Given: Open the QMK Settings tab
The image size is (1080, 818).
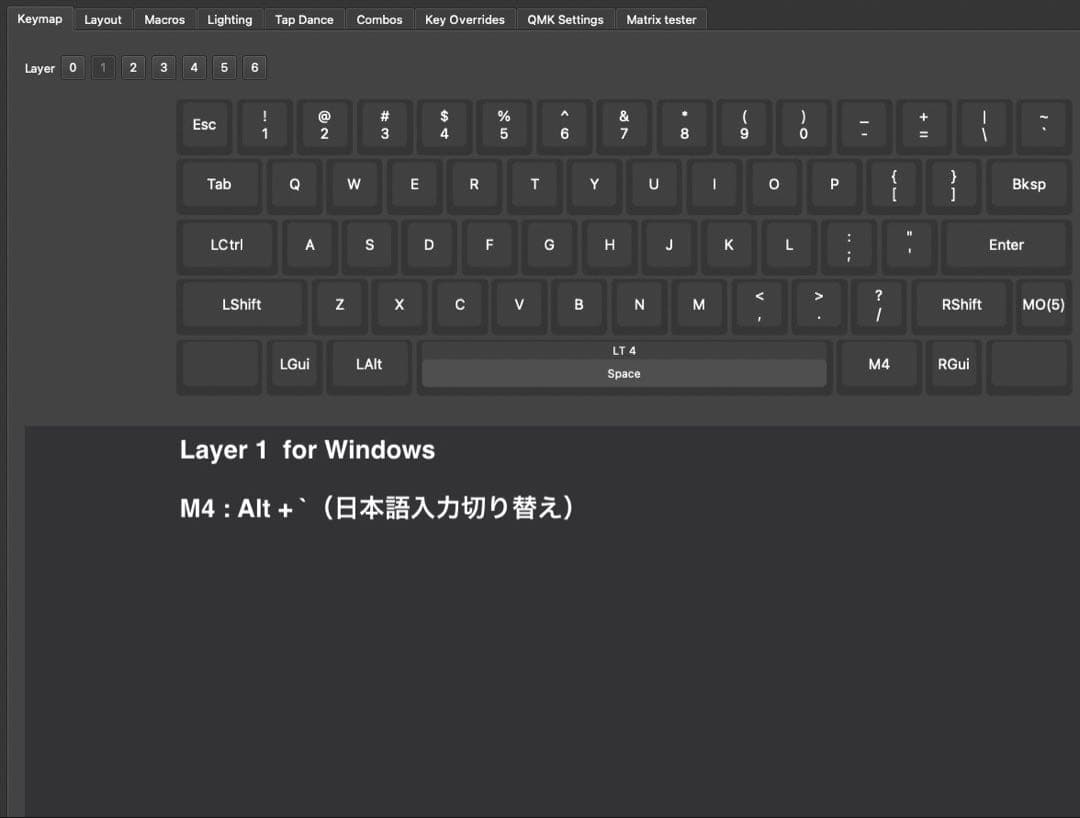Looking at the screenshot, I should point(565,19).
